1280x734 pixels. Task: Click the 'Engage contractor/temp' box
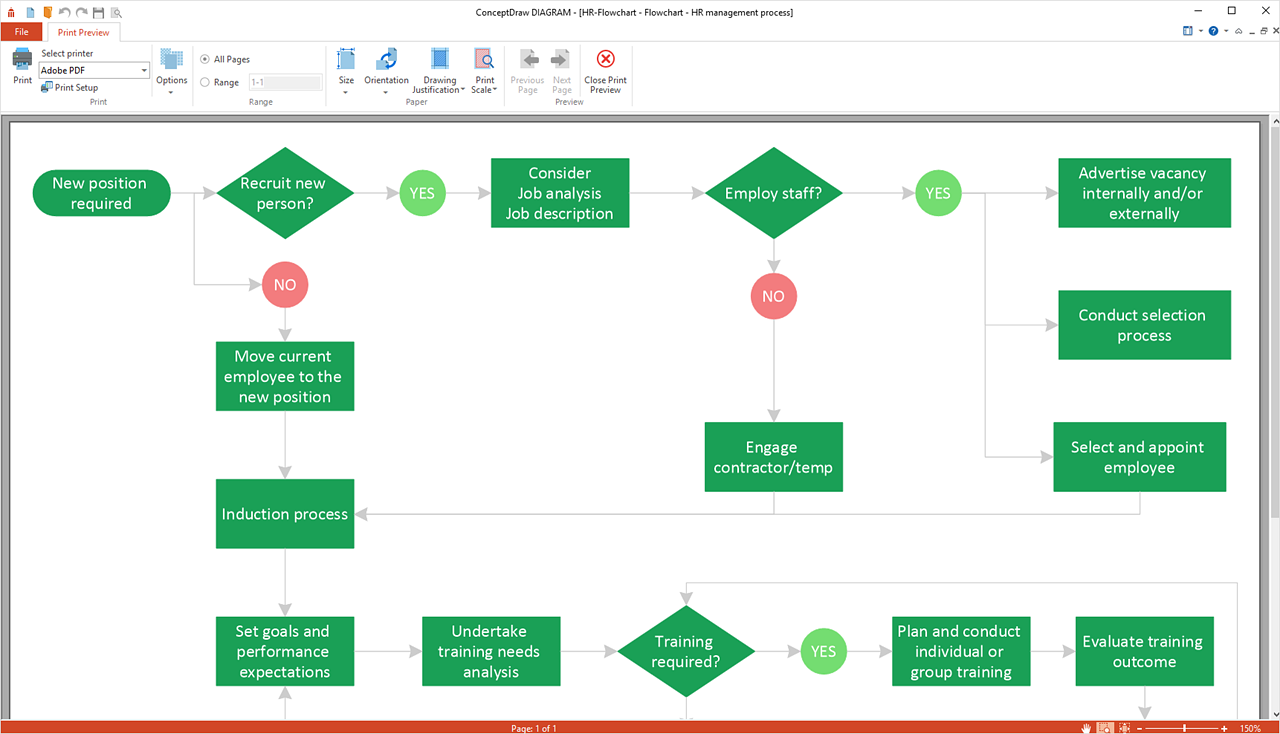pyautogui.click(x=774, y=457)
